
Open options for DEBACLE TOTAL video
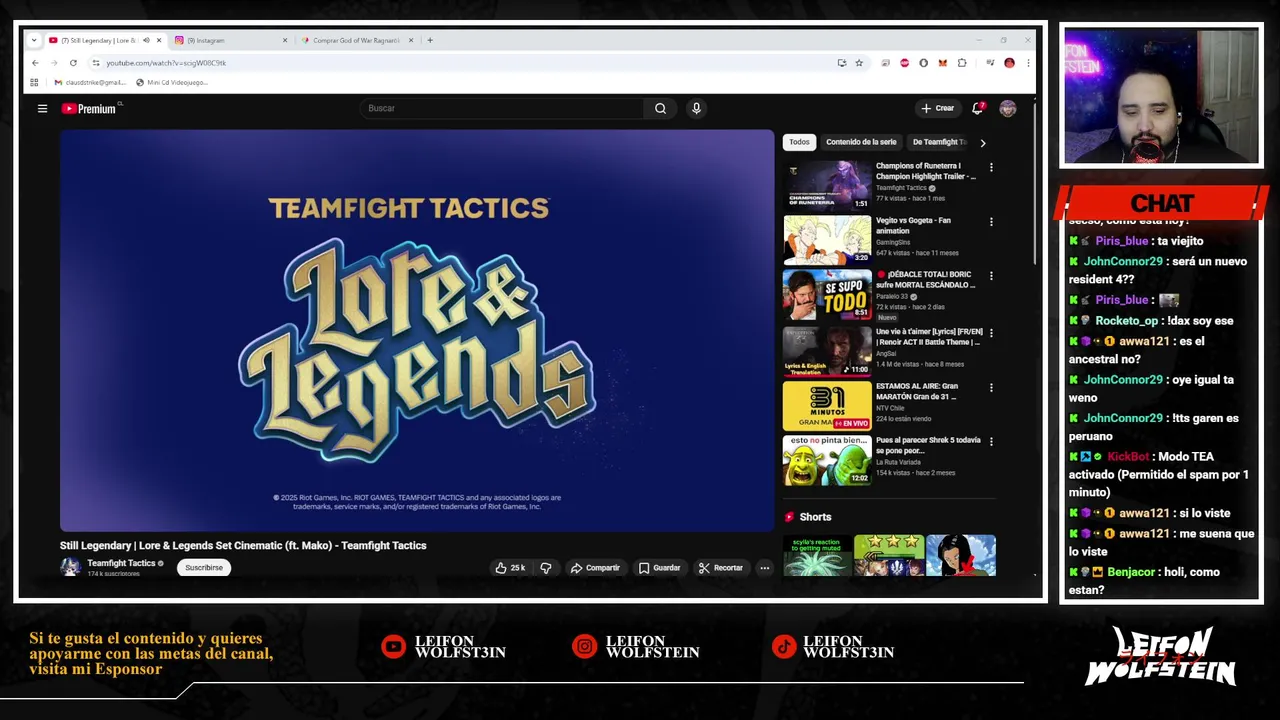(x=991, y=276)
